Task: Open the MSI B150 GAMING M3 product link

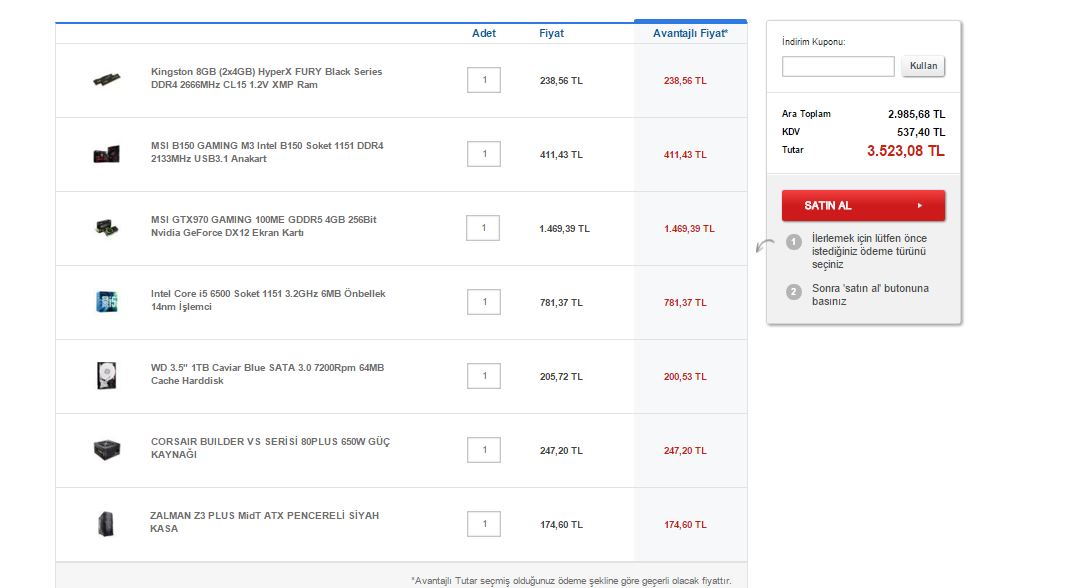Action: pos(266,152)
